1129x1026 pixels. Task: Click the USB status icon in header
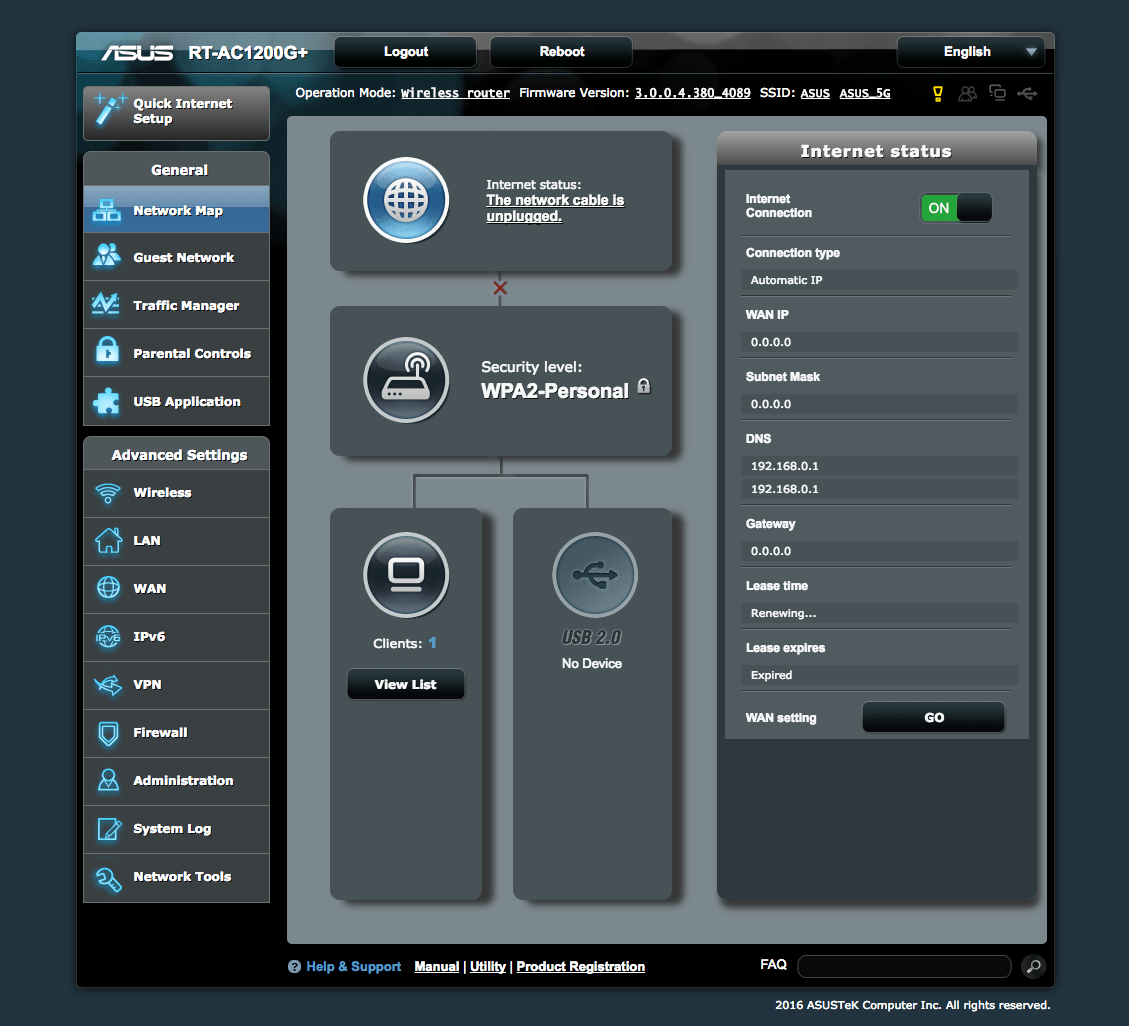coord(1027,93)
